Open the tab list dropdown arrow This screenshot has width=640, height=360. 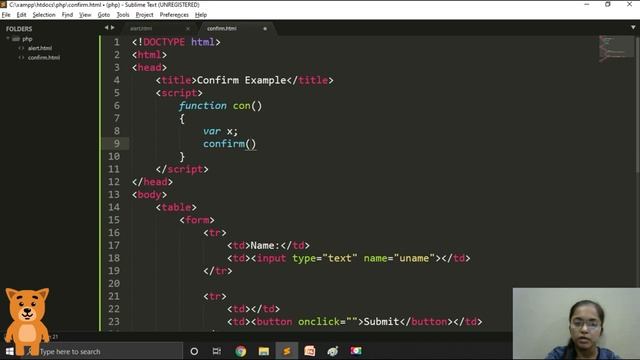tap(633, 28)
